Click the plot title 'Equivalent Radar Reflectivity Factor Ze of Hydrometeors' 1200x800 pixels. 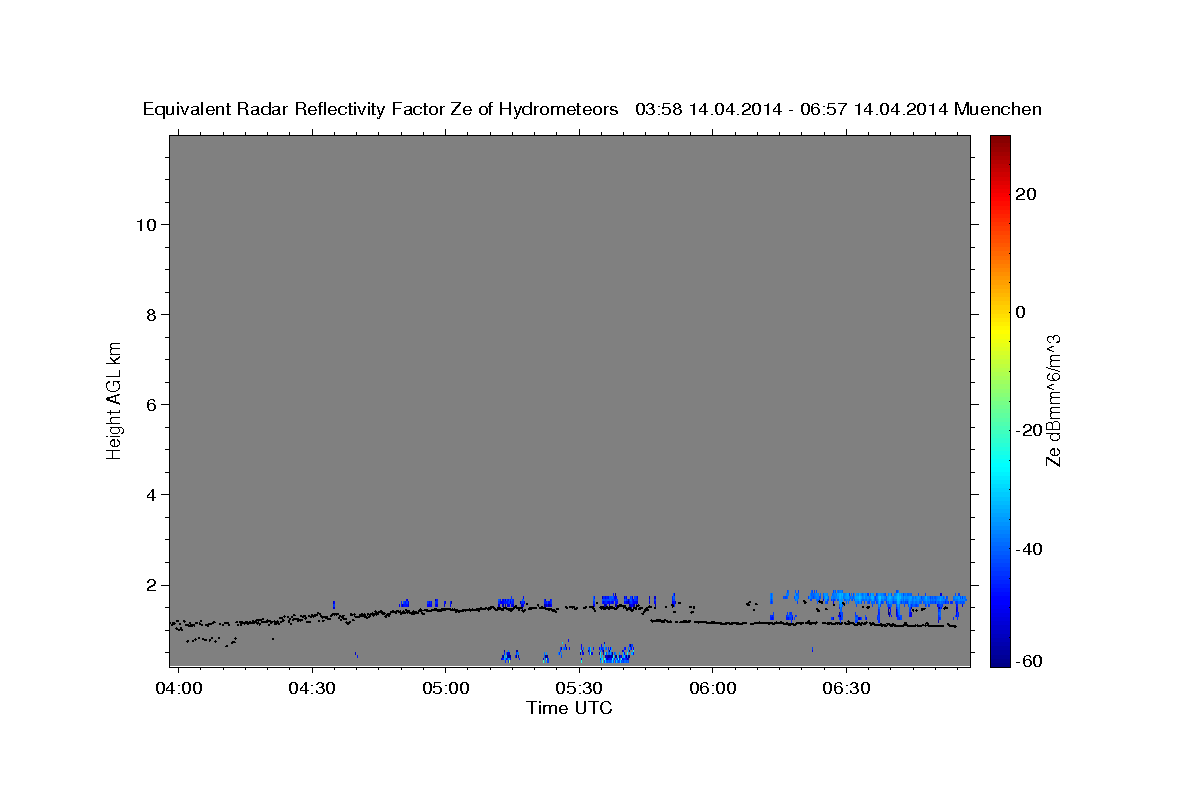[380, 109]
